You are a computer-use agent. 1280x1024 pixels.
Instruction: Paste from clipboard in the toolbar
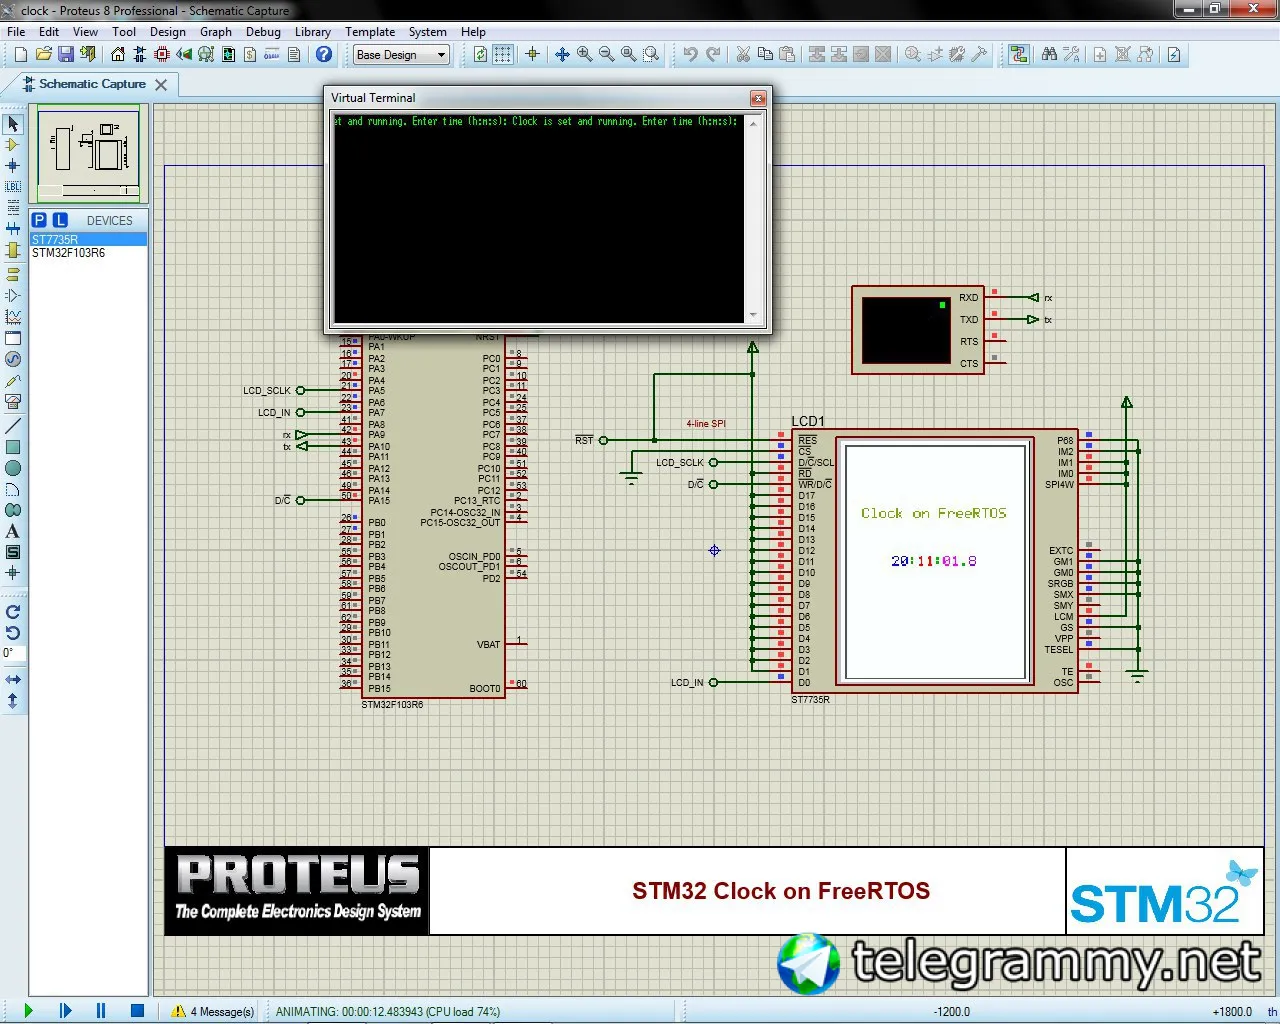[787, 55]
